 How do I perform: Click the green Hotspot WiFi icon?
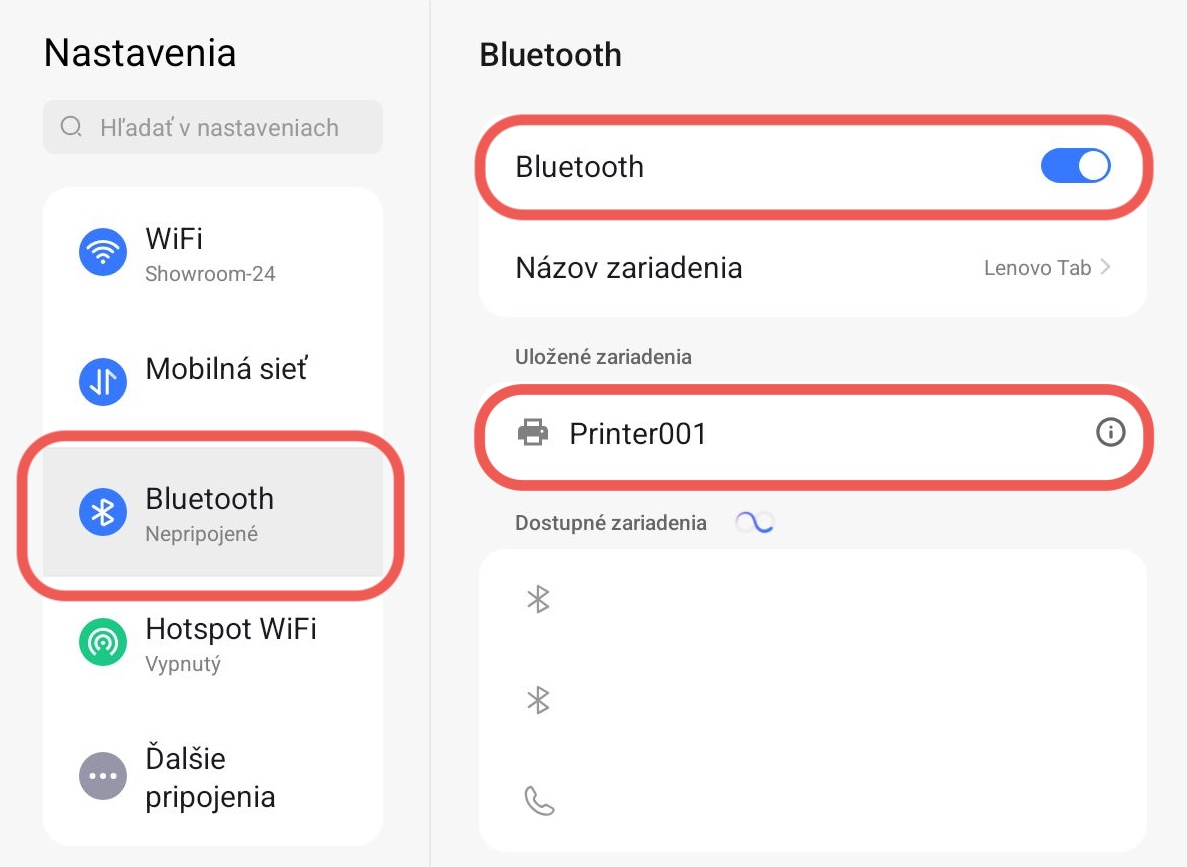pos(103,642)
